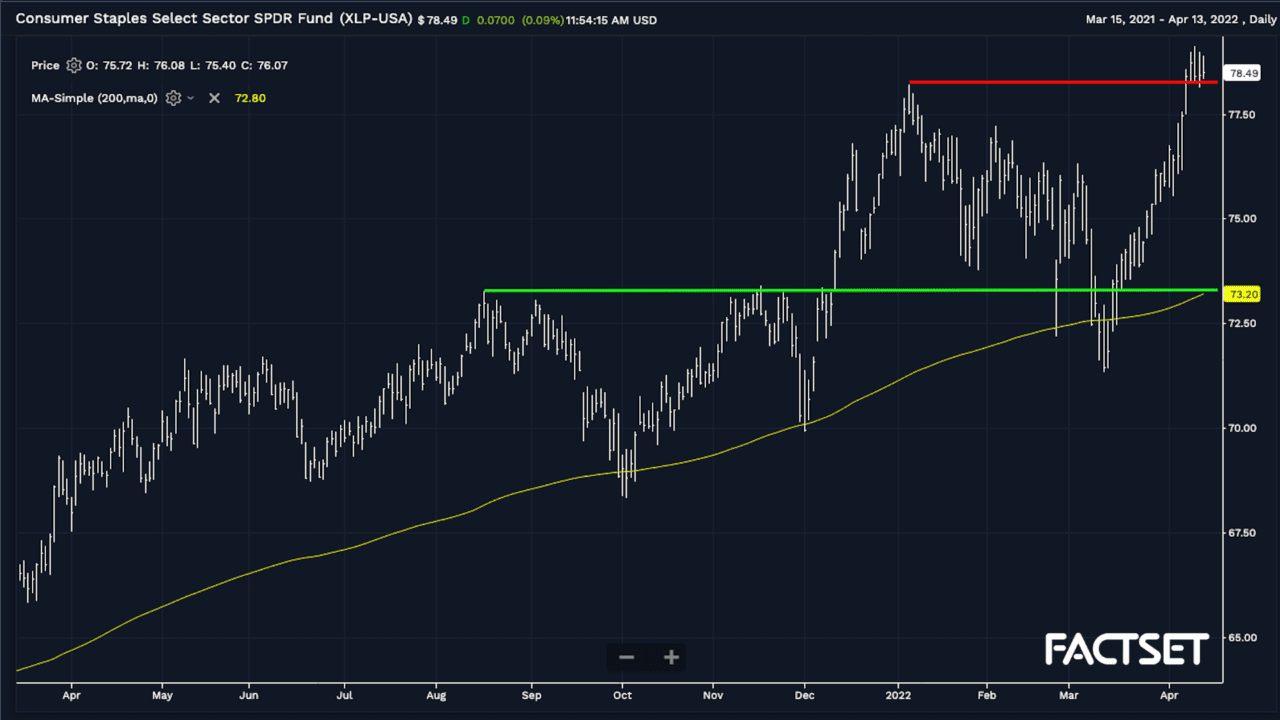
Task: Click the 2022 label on time axis
Action: click(x=898, y=691)
